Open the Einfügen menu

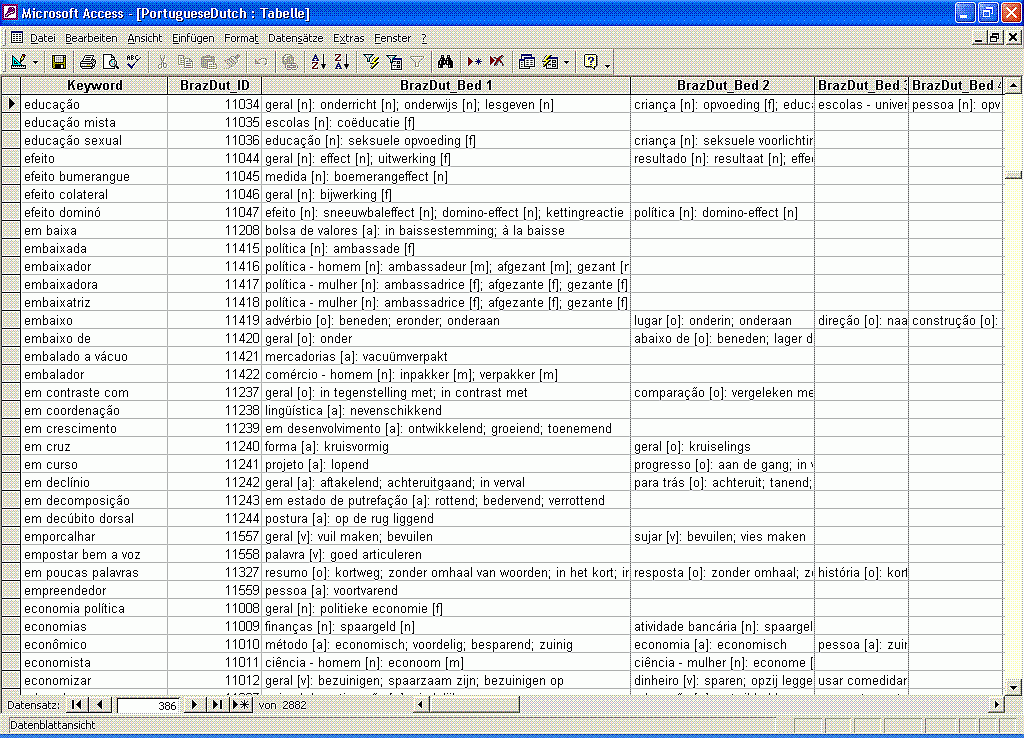pos(193,39)
